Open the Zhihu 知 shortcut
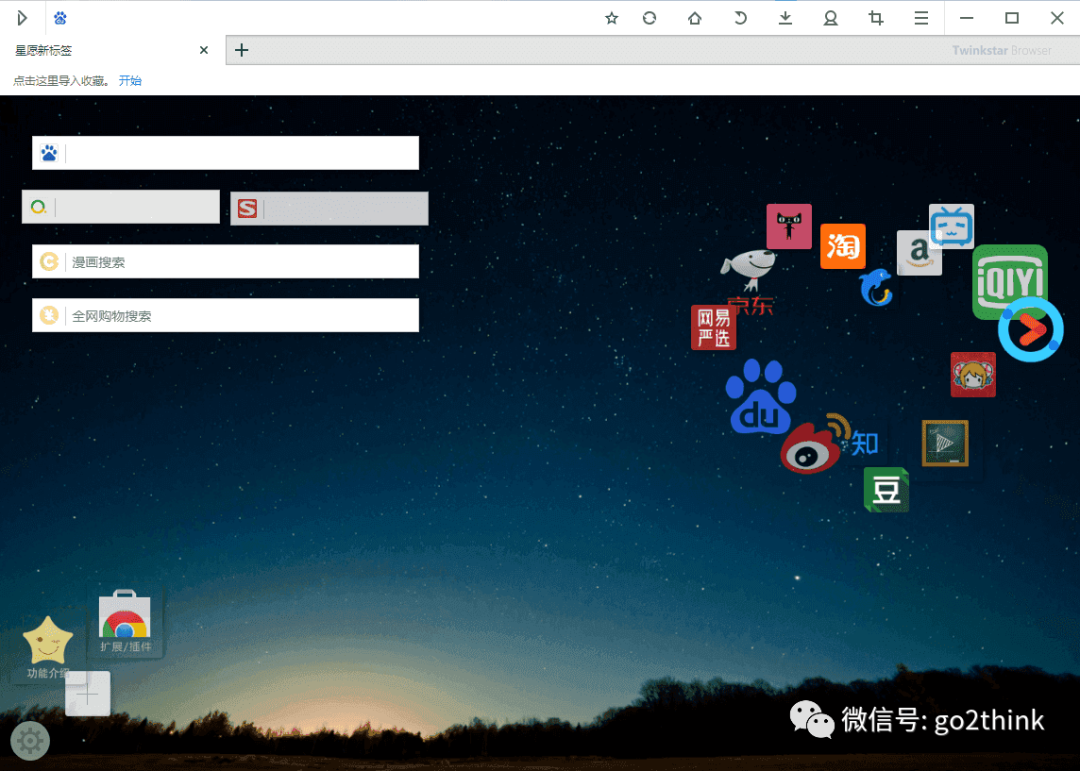 [865, 443]
